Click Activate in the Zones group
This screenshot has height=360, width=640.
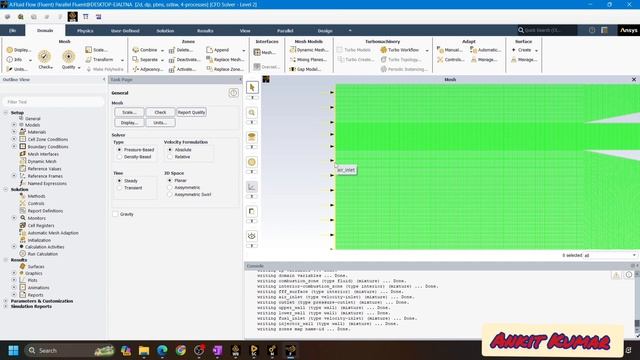(x=182, y=69)
